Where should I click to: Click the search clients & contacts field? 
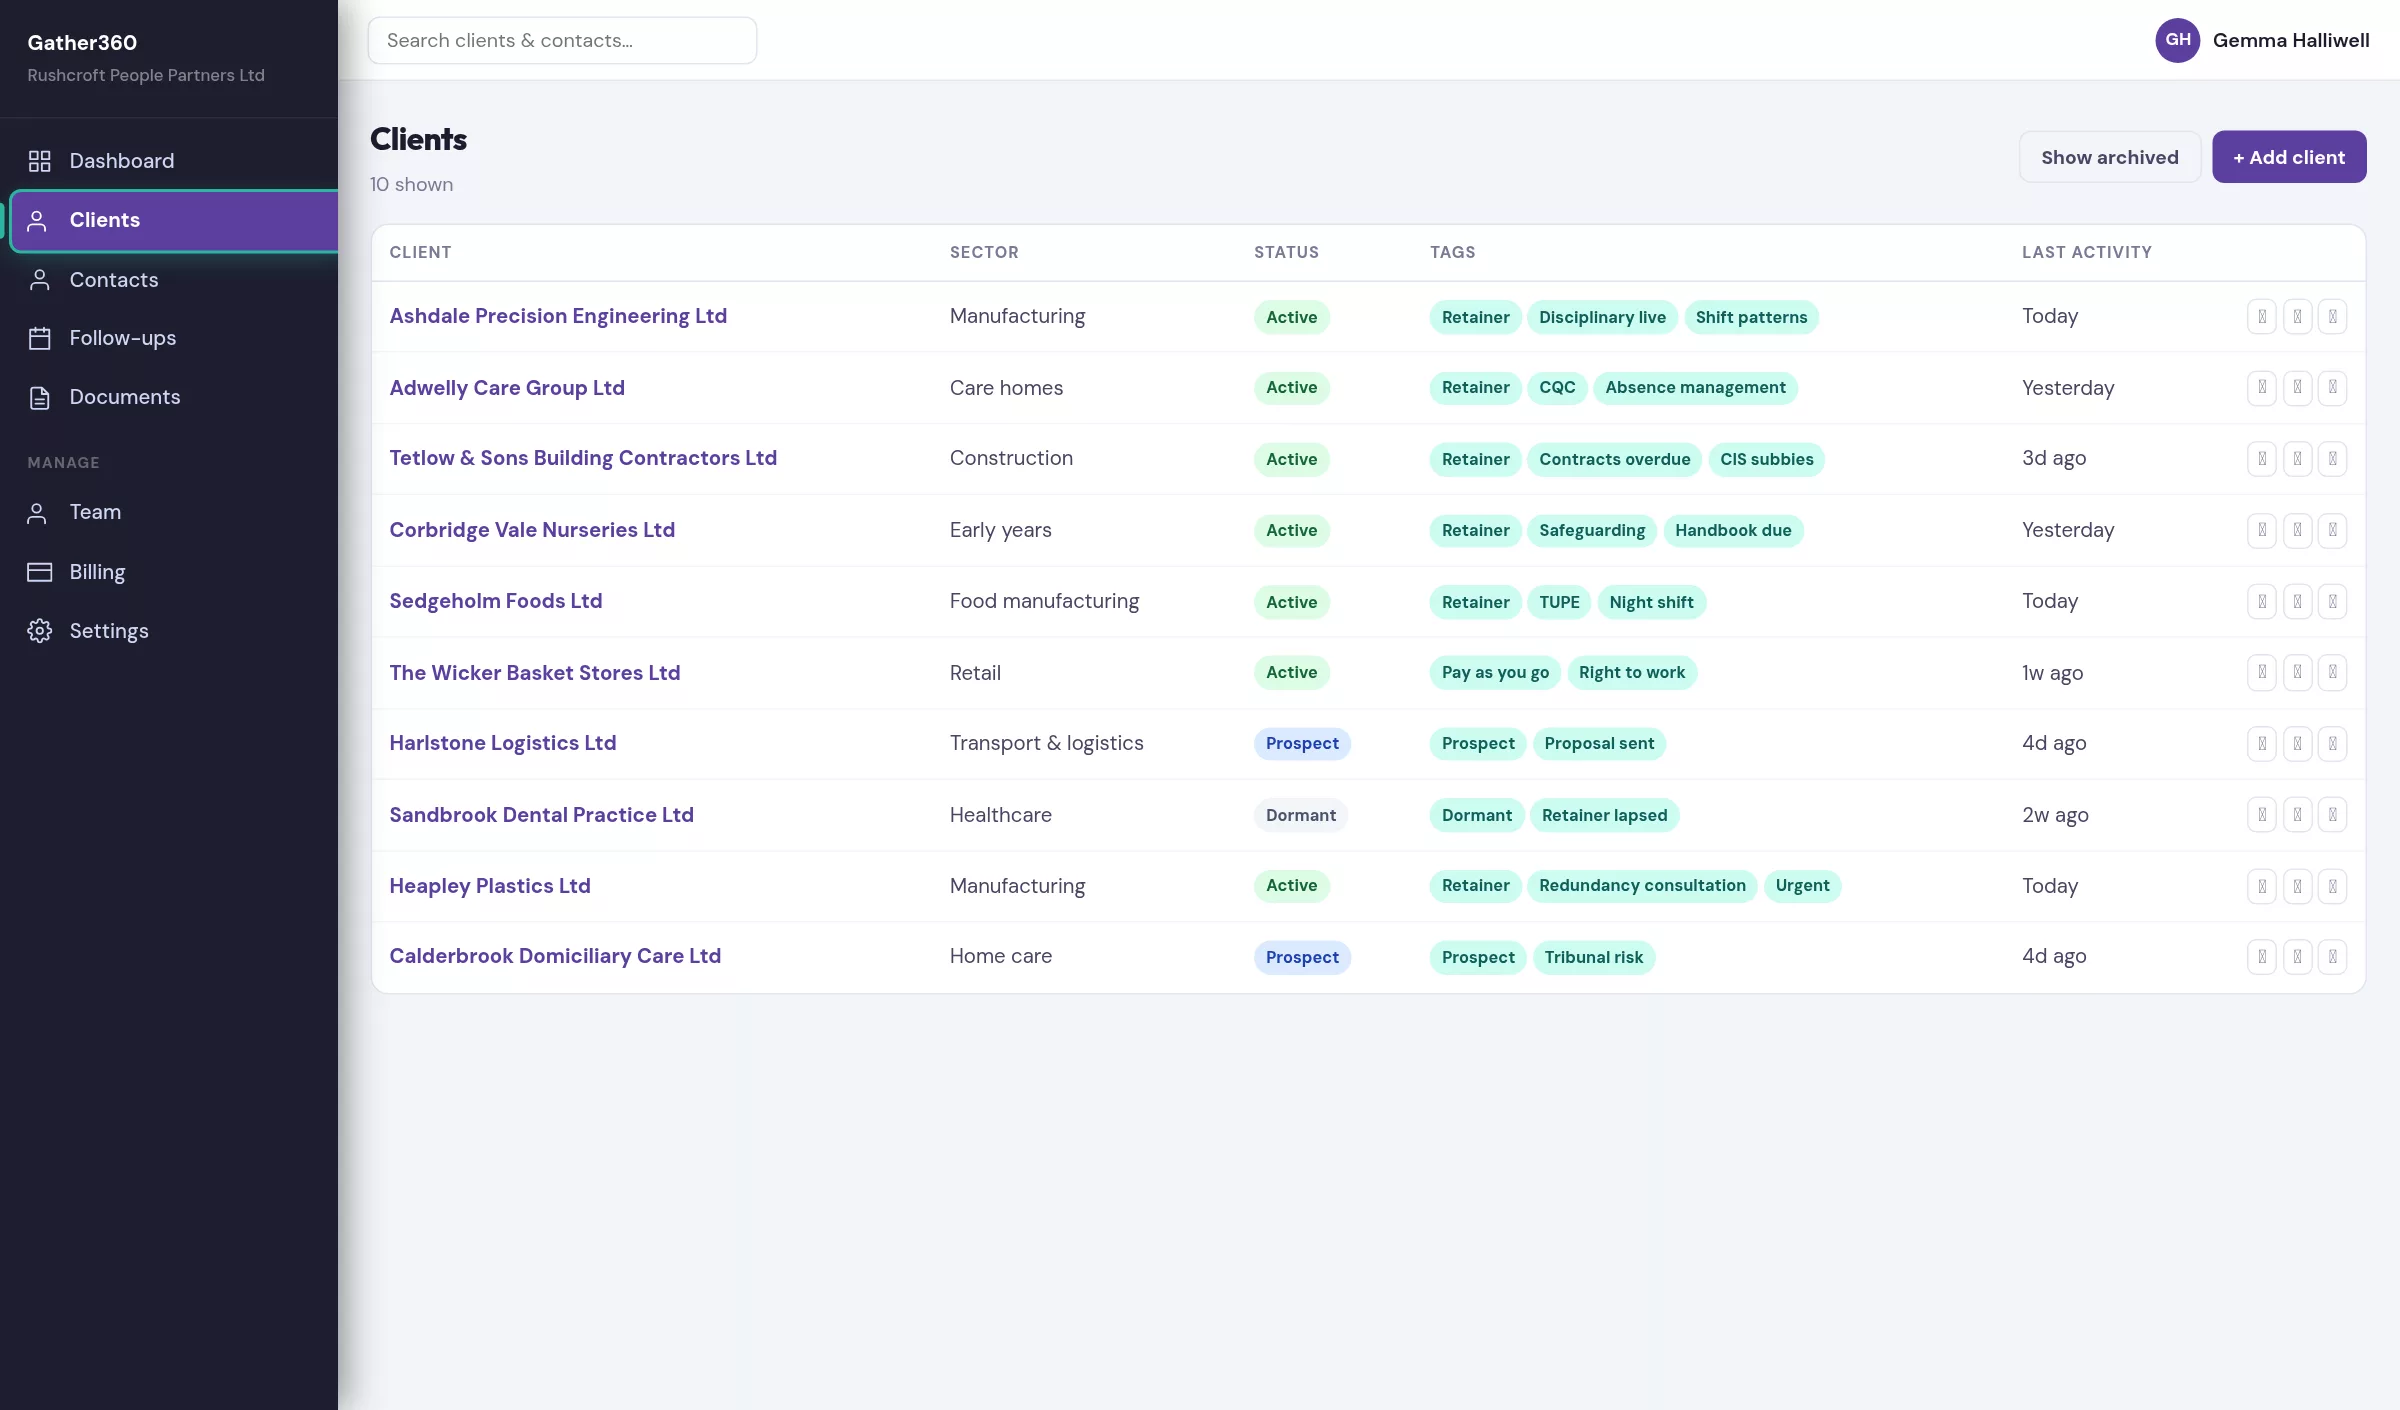click(562, 40)
